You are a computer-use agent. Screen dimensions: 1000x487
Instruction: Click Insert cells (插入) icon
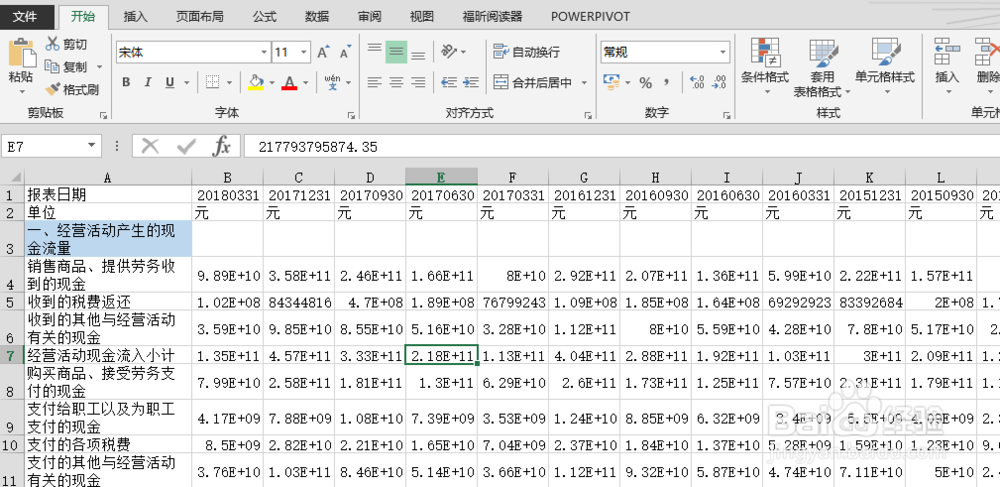pyautogui.click(x=947, y=52)
